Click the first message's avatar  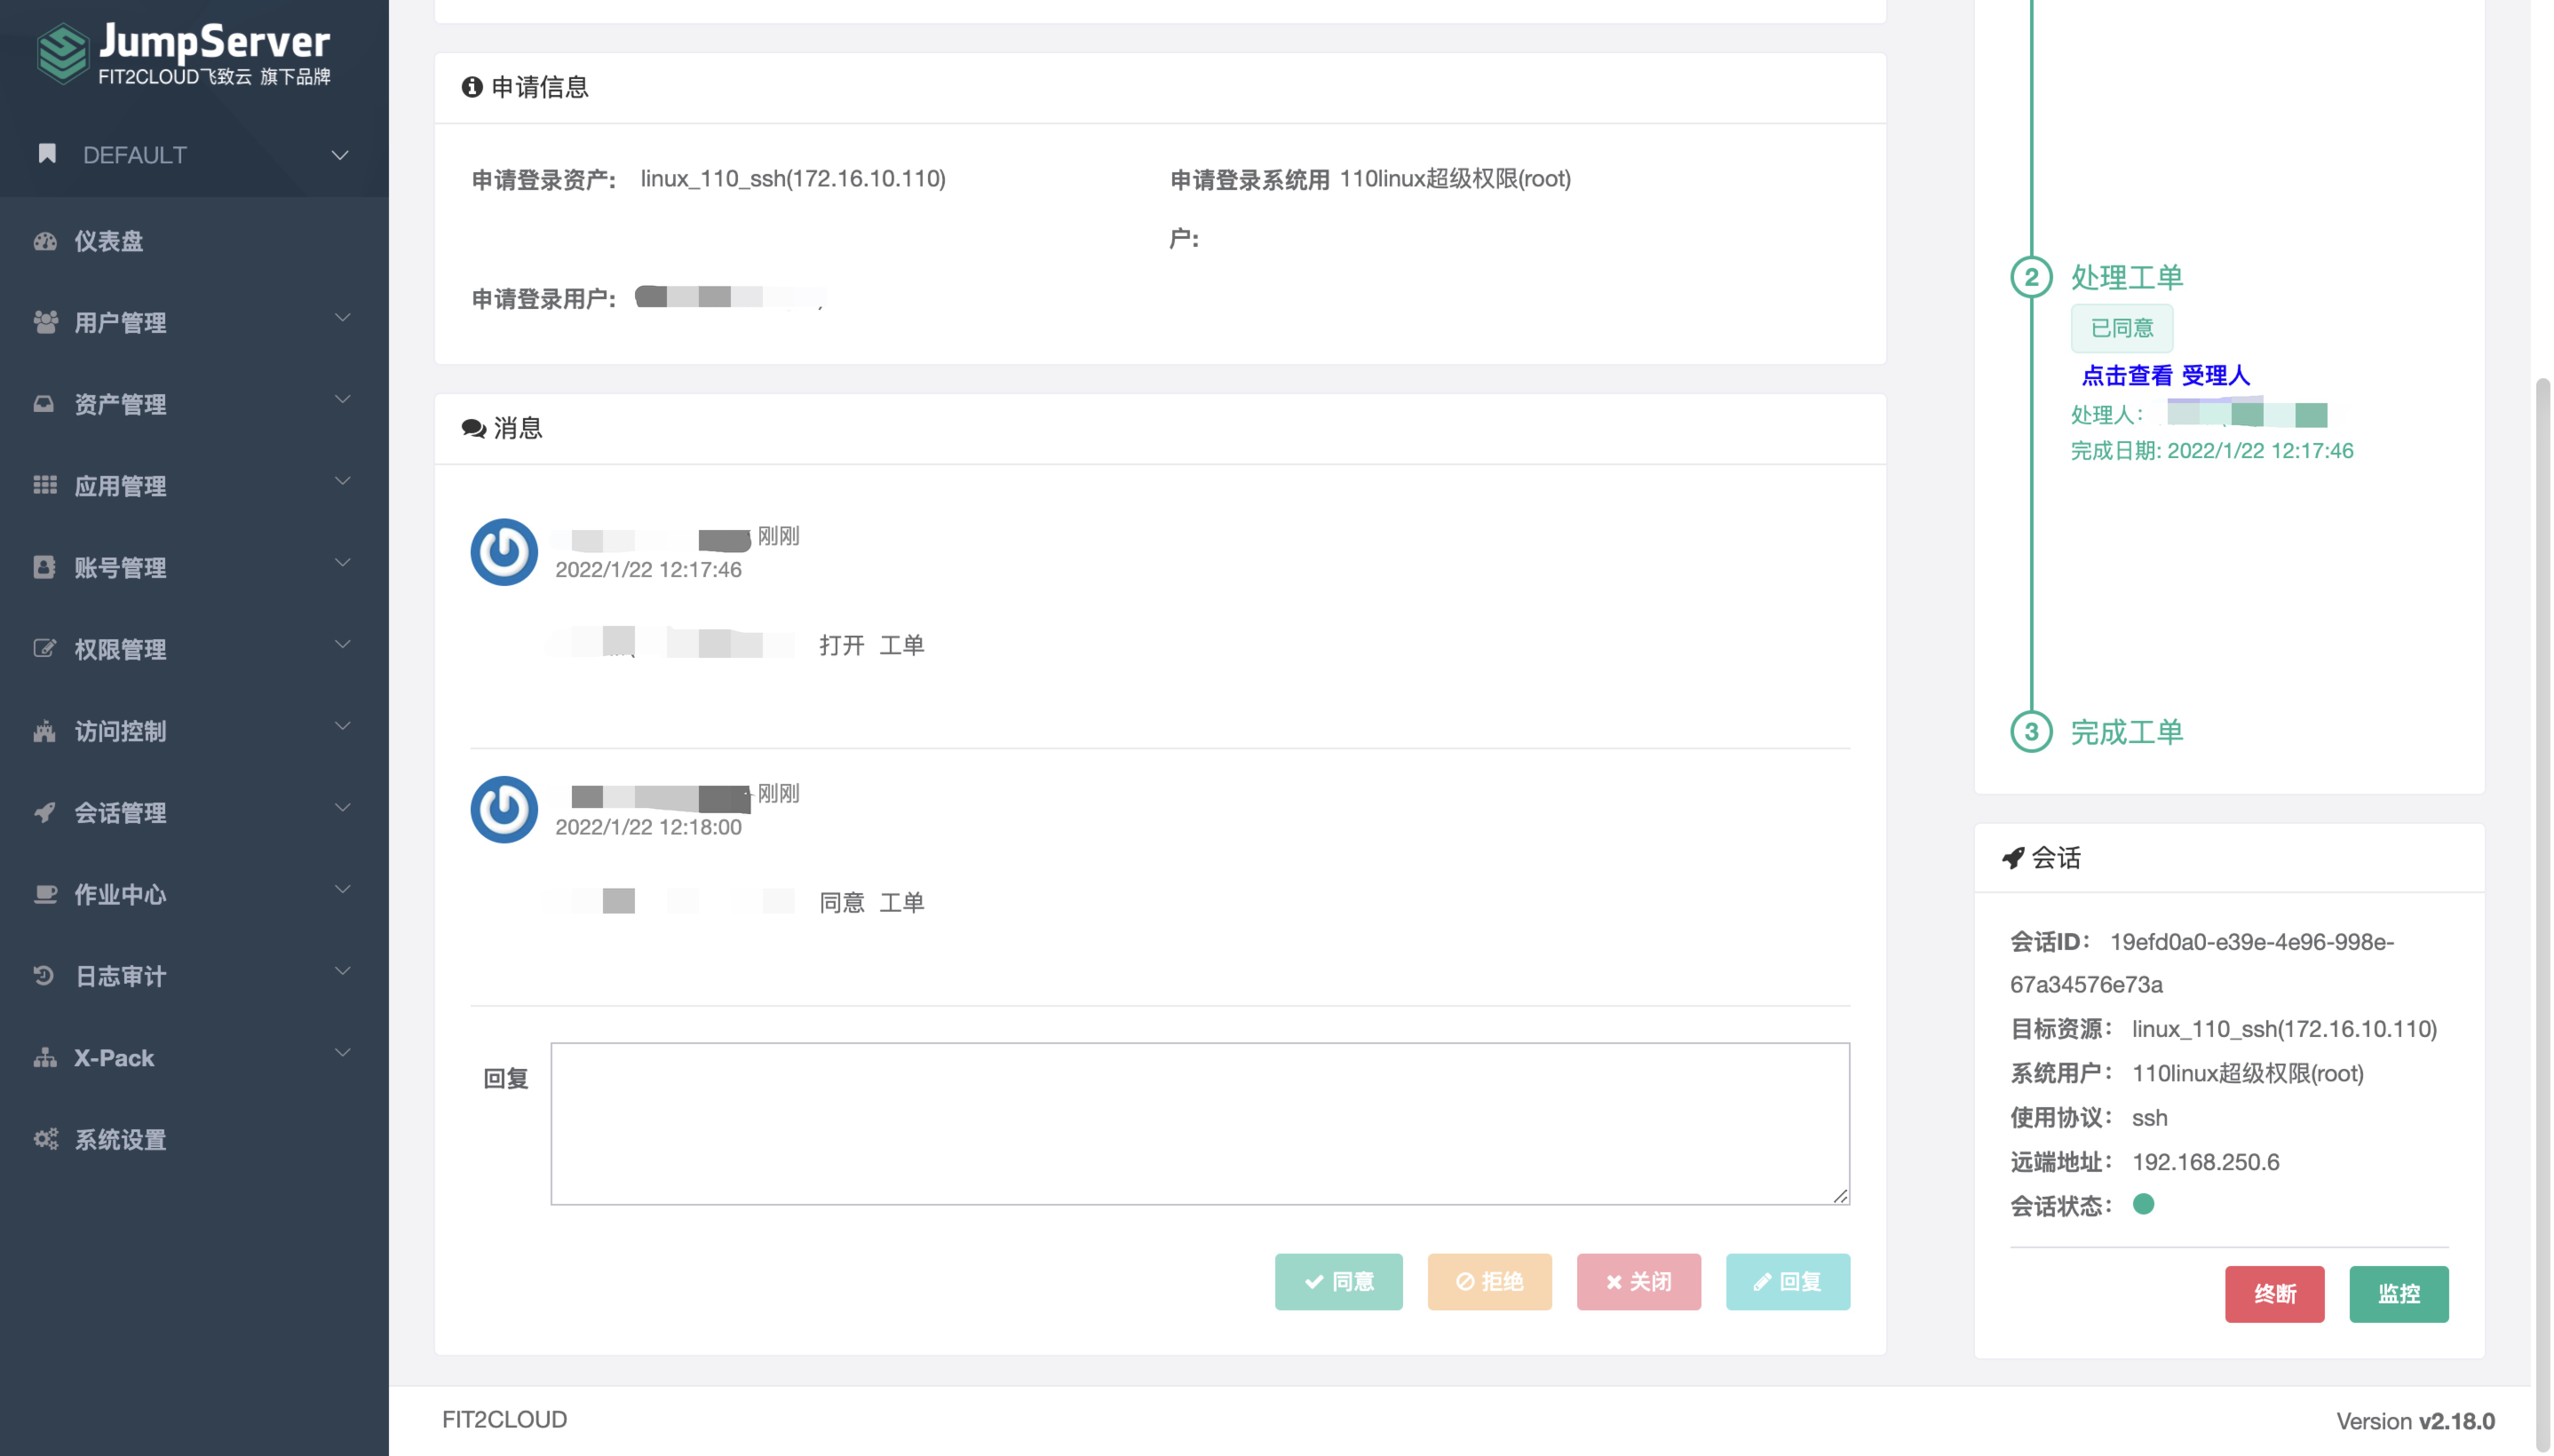(x=504, y=552)
